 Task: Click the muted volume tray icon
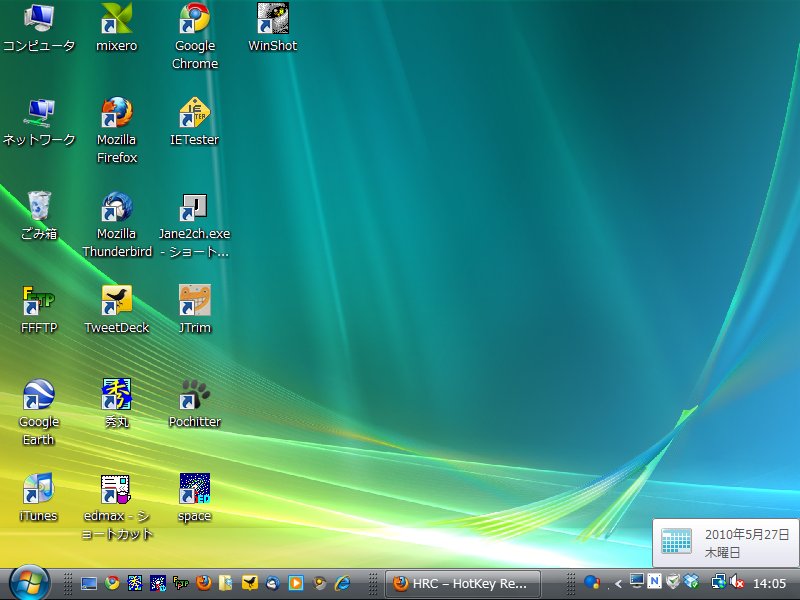point(737,581)
